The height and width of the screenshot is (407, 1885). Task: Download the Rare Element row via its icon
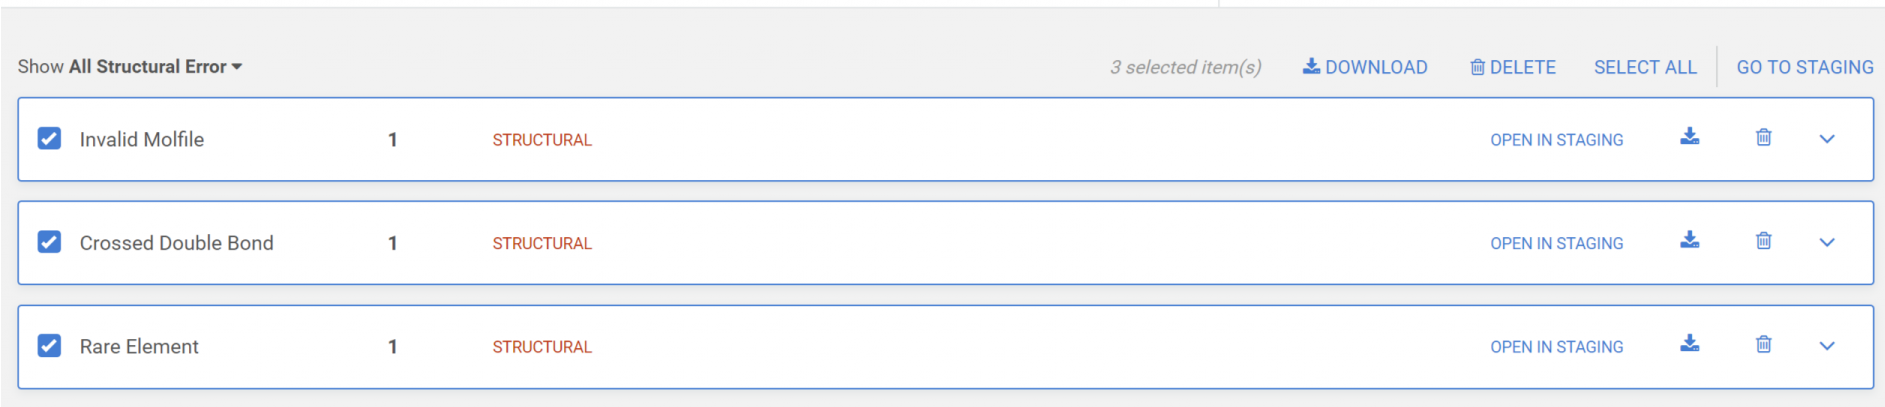pos(1689,344)
